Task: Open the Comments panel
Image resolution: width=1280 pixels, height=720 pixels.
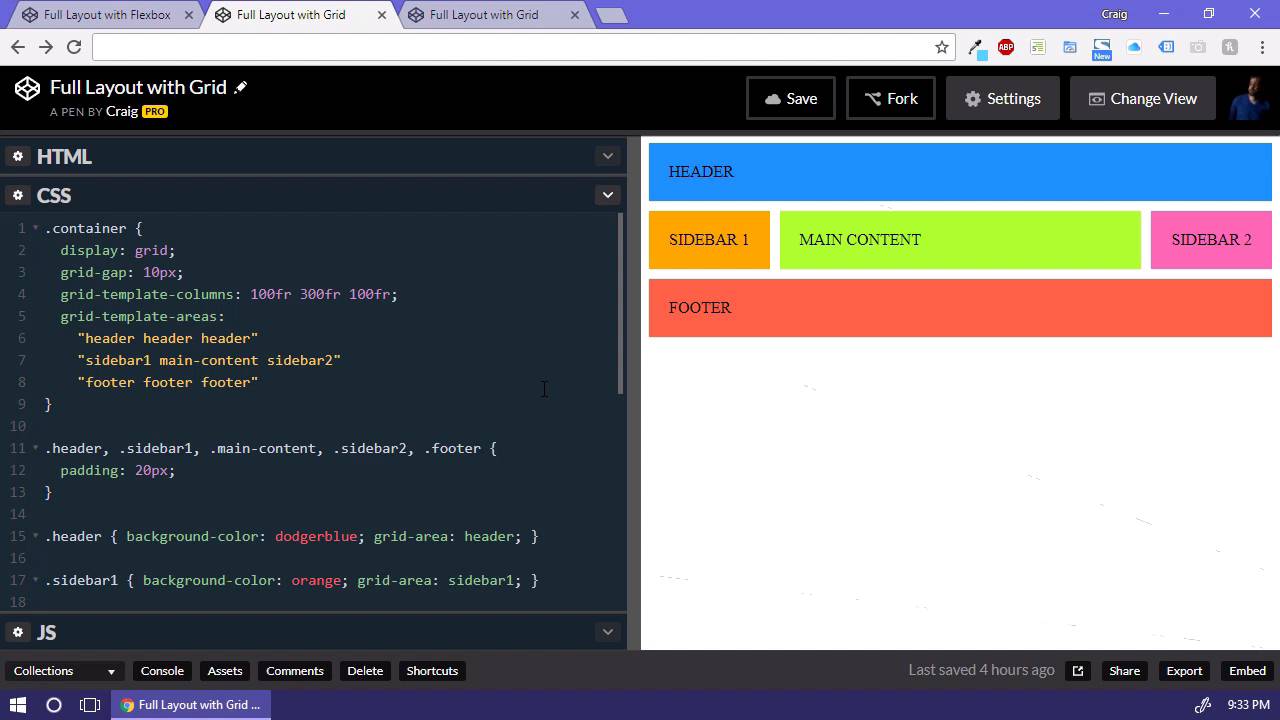Action: coord(295,671)
